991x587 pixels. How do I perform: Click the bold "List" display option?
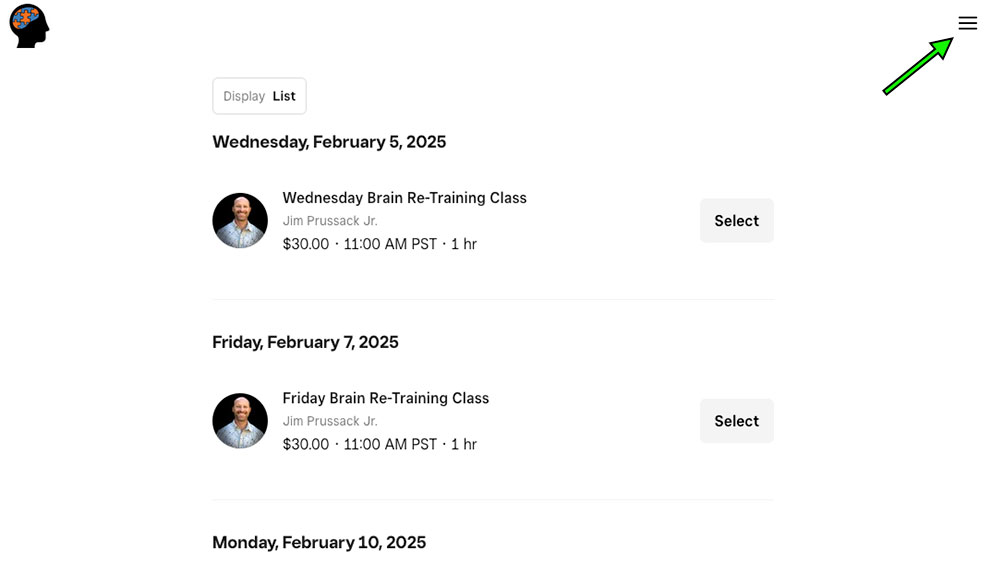284,96
